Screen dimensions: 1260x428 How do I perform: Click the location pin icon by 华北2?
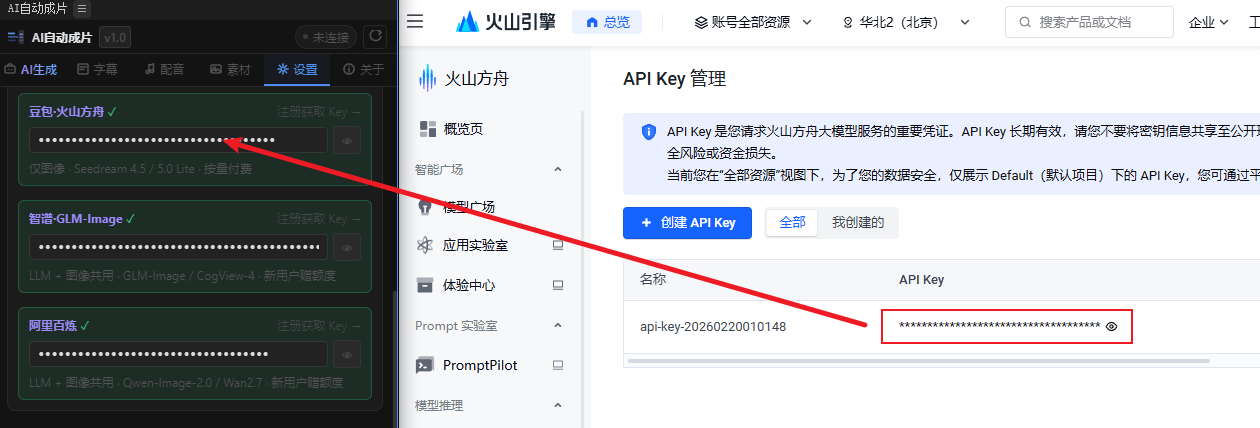tap(848, 21)
